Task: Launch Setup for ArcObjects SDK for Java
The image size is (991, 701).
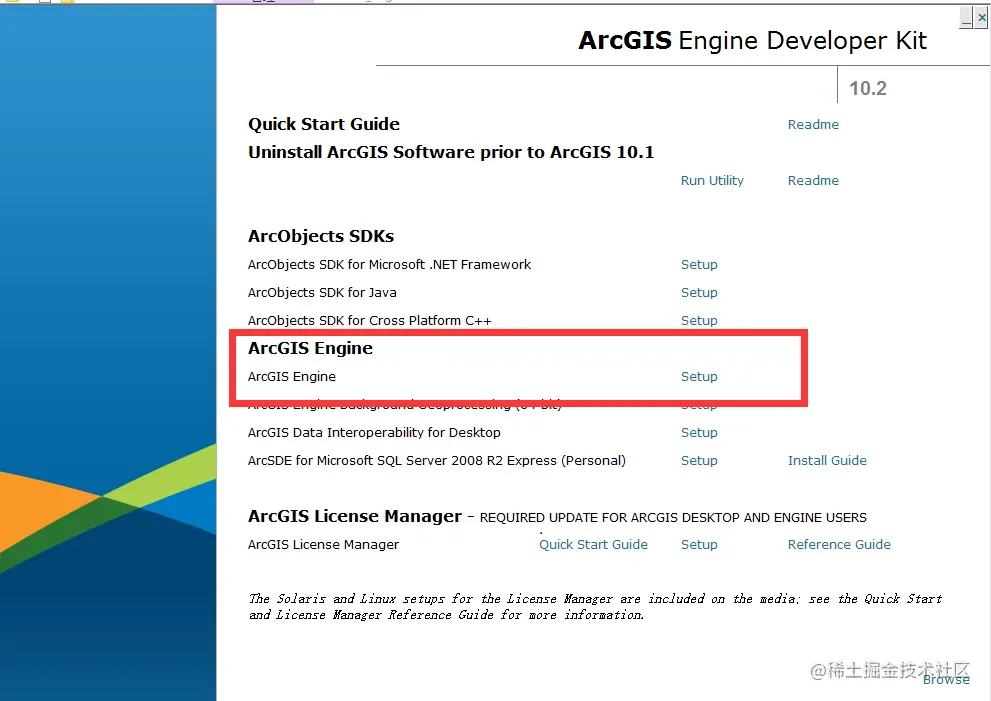Action: [699, 292]
